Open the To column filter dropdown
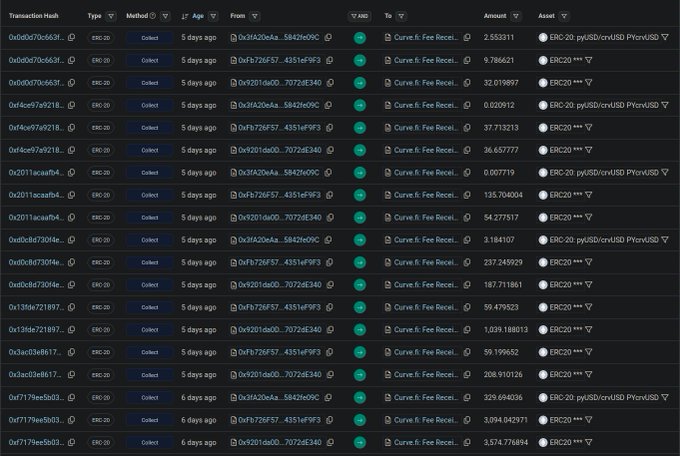680x456 pixels. click(403, 16)
